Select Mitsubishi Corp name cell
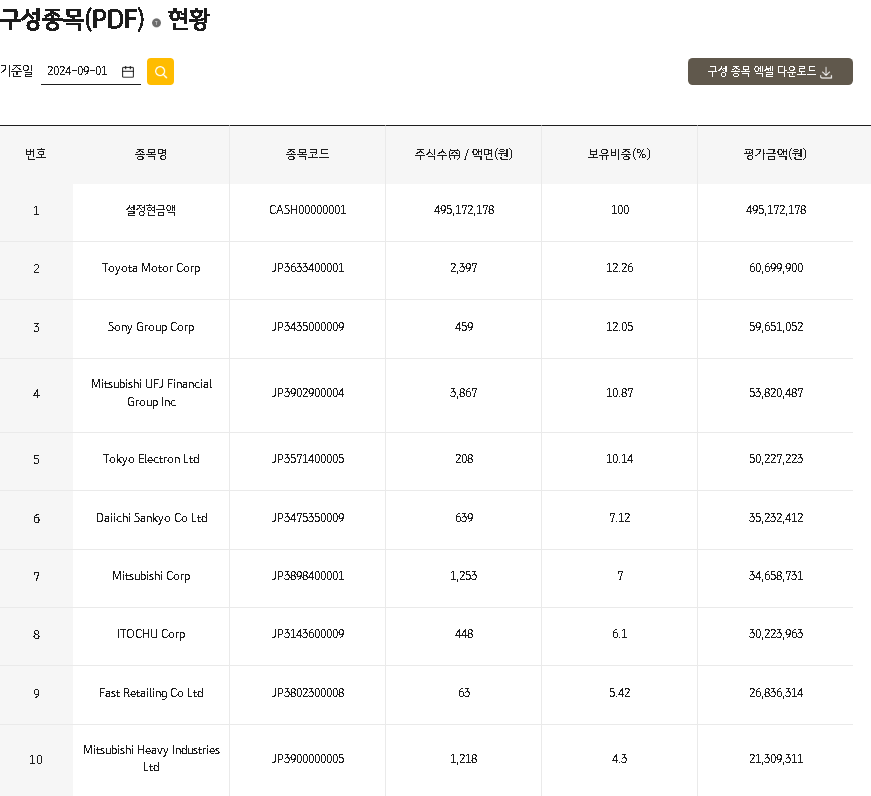The height and width of the screenshot is (796, 871). (x=151, y=576)
